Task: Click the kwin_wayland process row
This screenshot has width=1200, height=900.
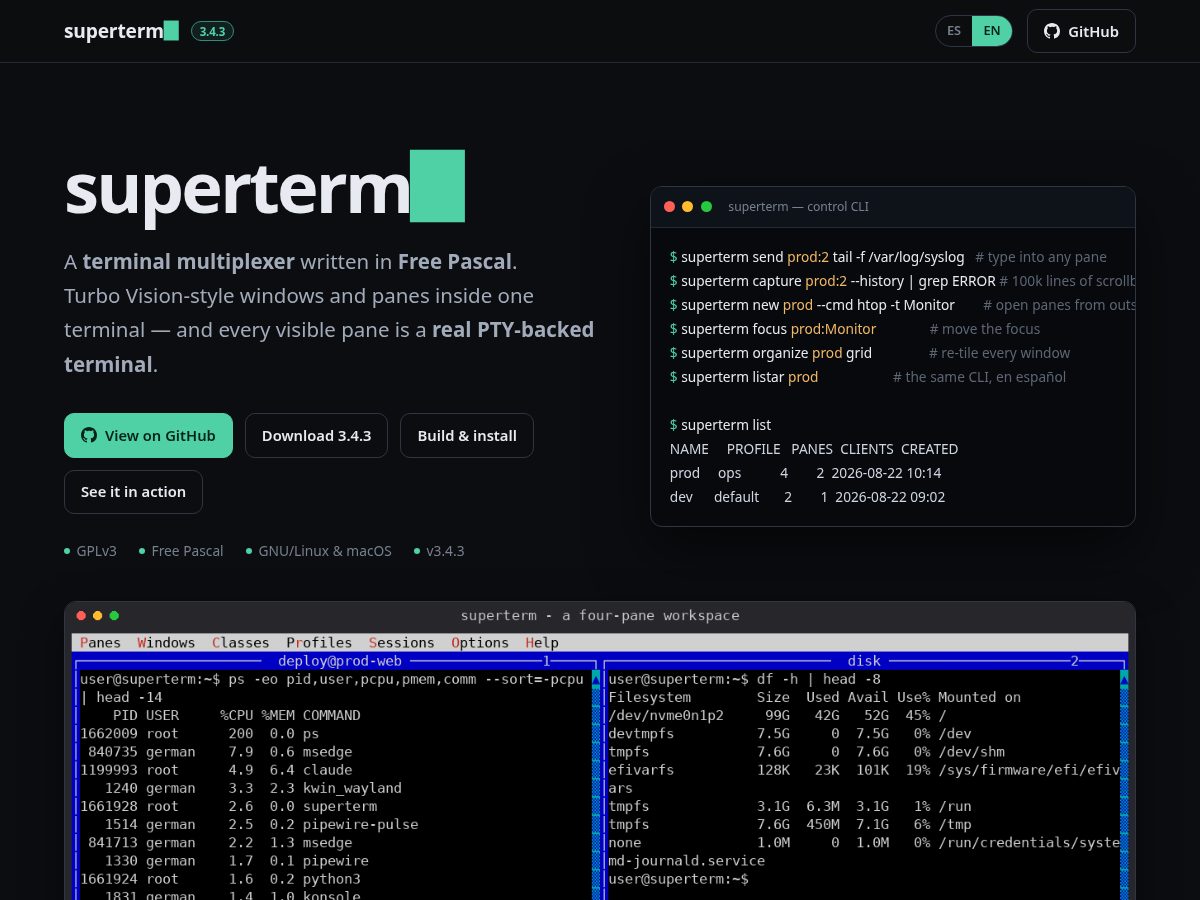Action: point(241,788)
